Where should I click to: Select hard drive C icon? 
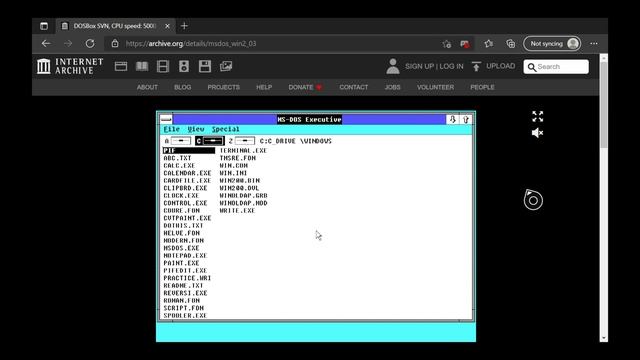pyautogui.click(x=210, y=141)
